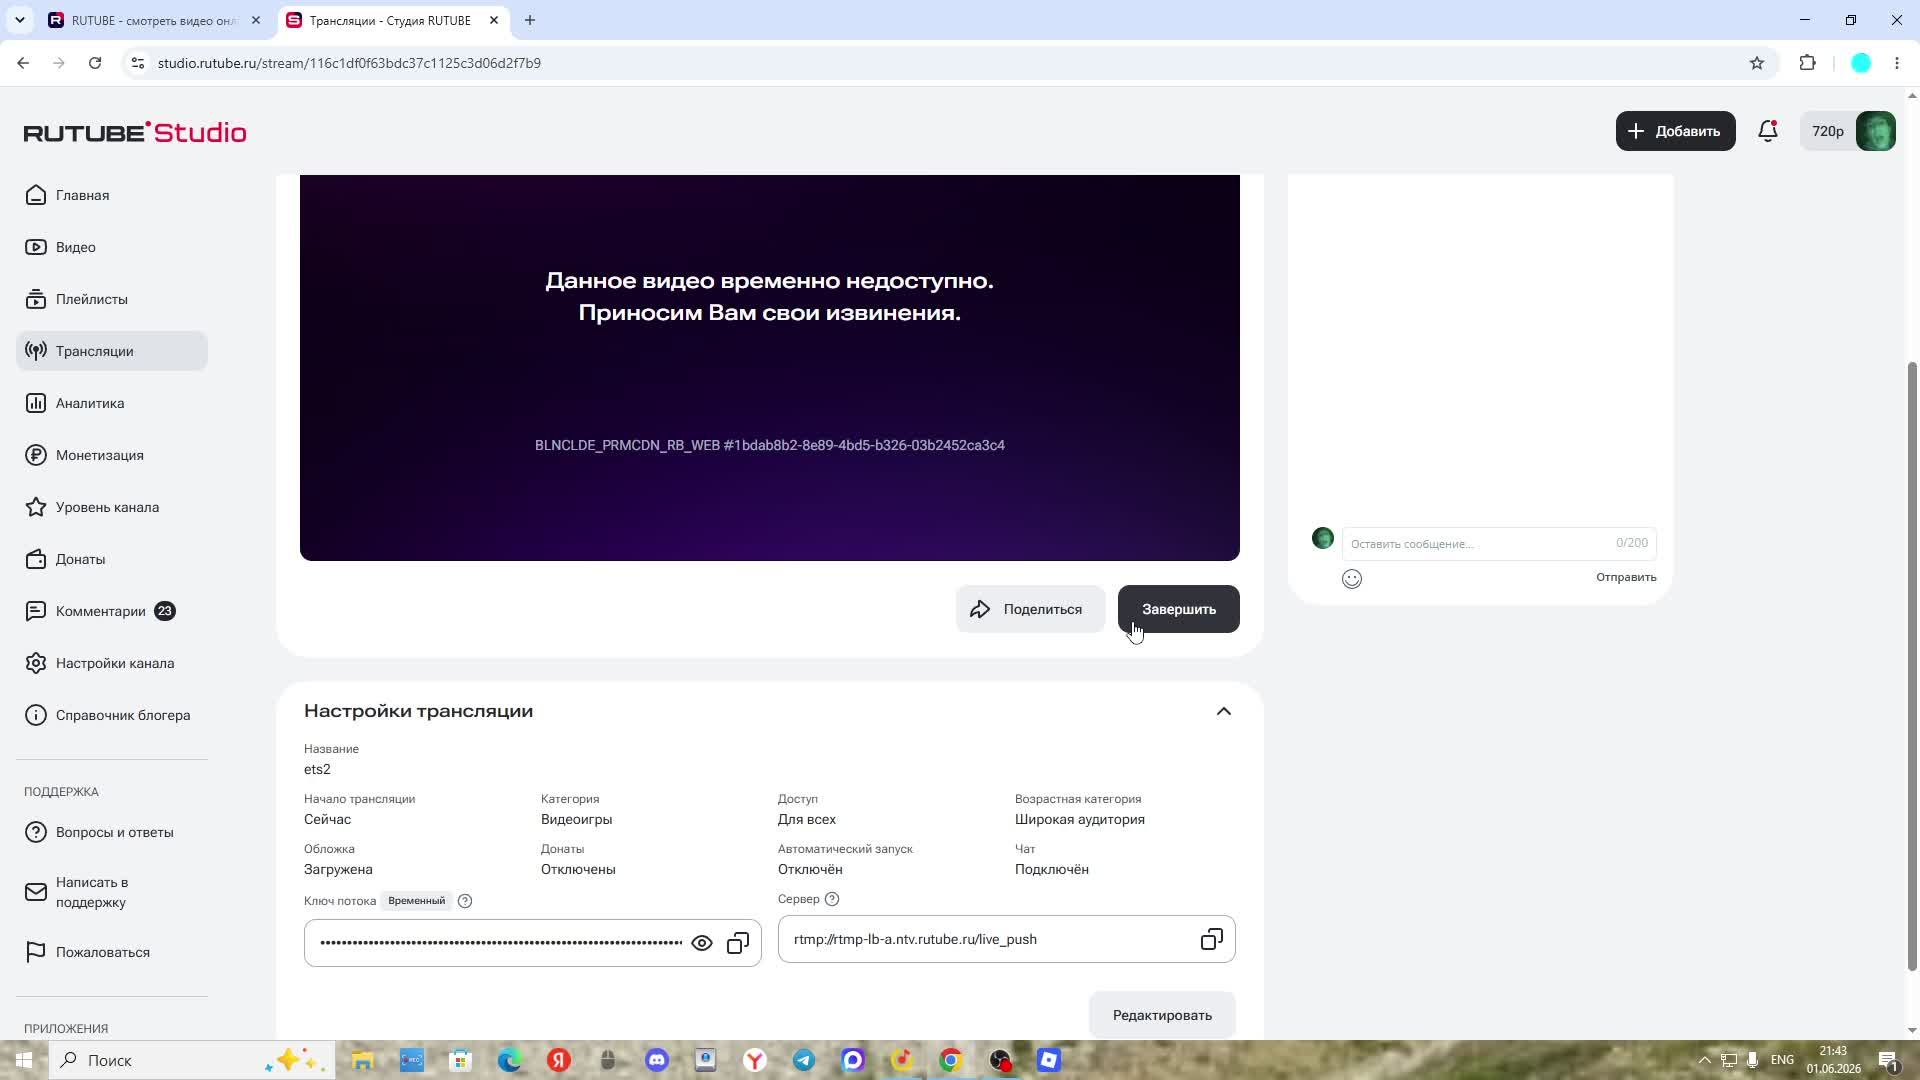Click the stream name ets2
Image resolution: width=1920 pixels, height=1080 pixels.
[317, 769]
